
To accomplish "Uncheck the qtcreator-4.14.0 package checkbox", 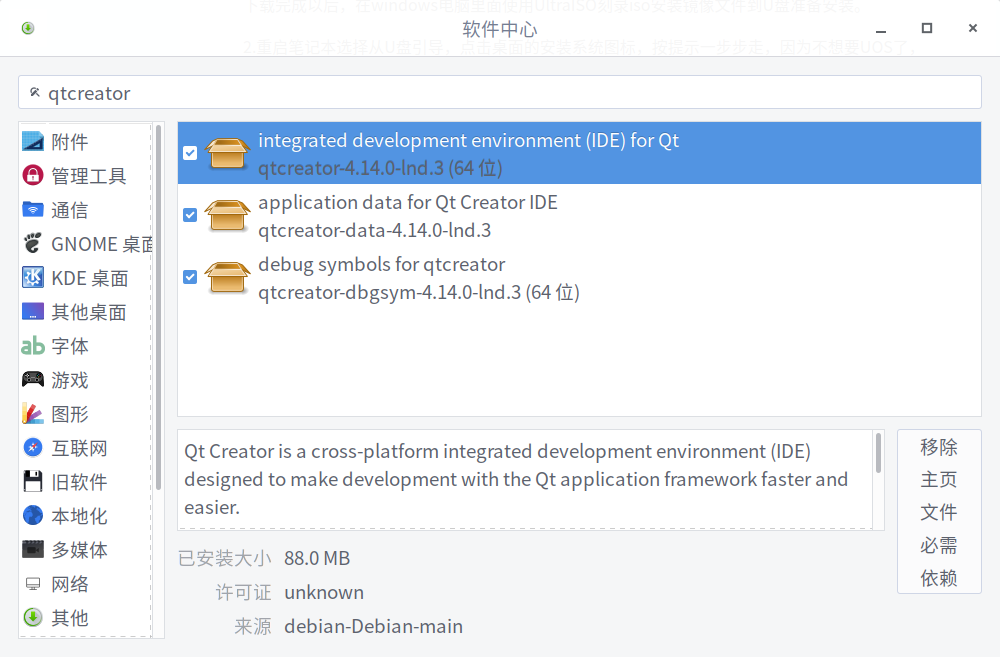I will point(190,153).
